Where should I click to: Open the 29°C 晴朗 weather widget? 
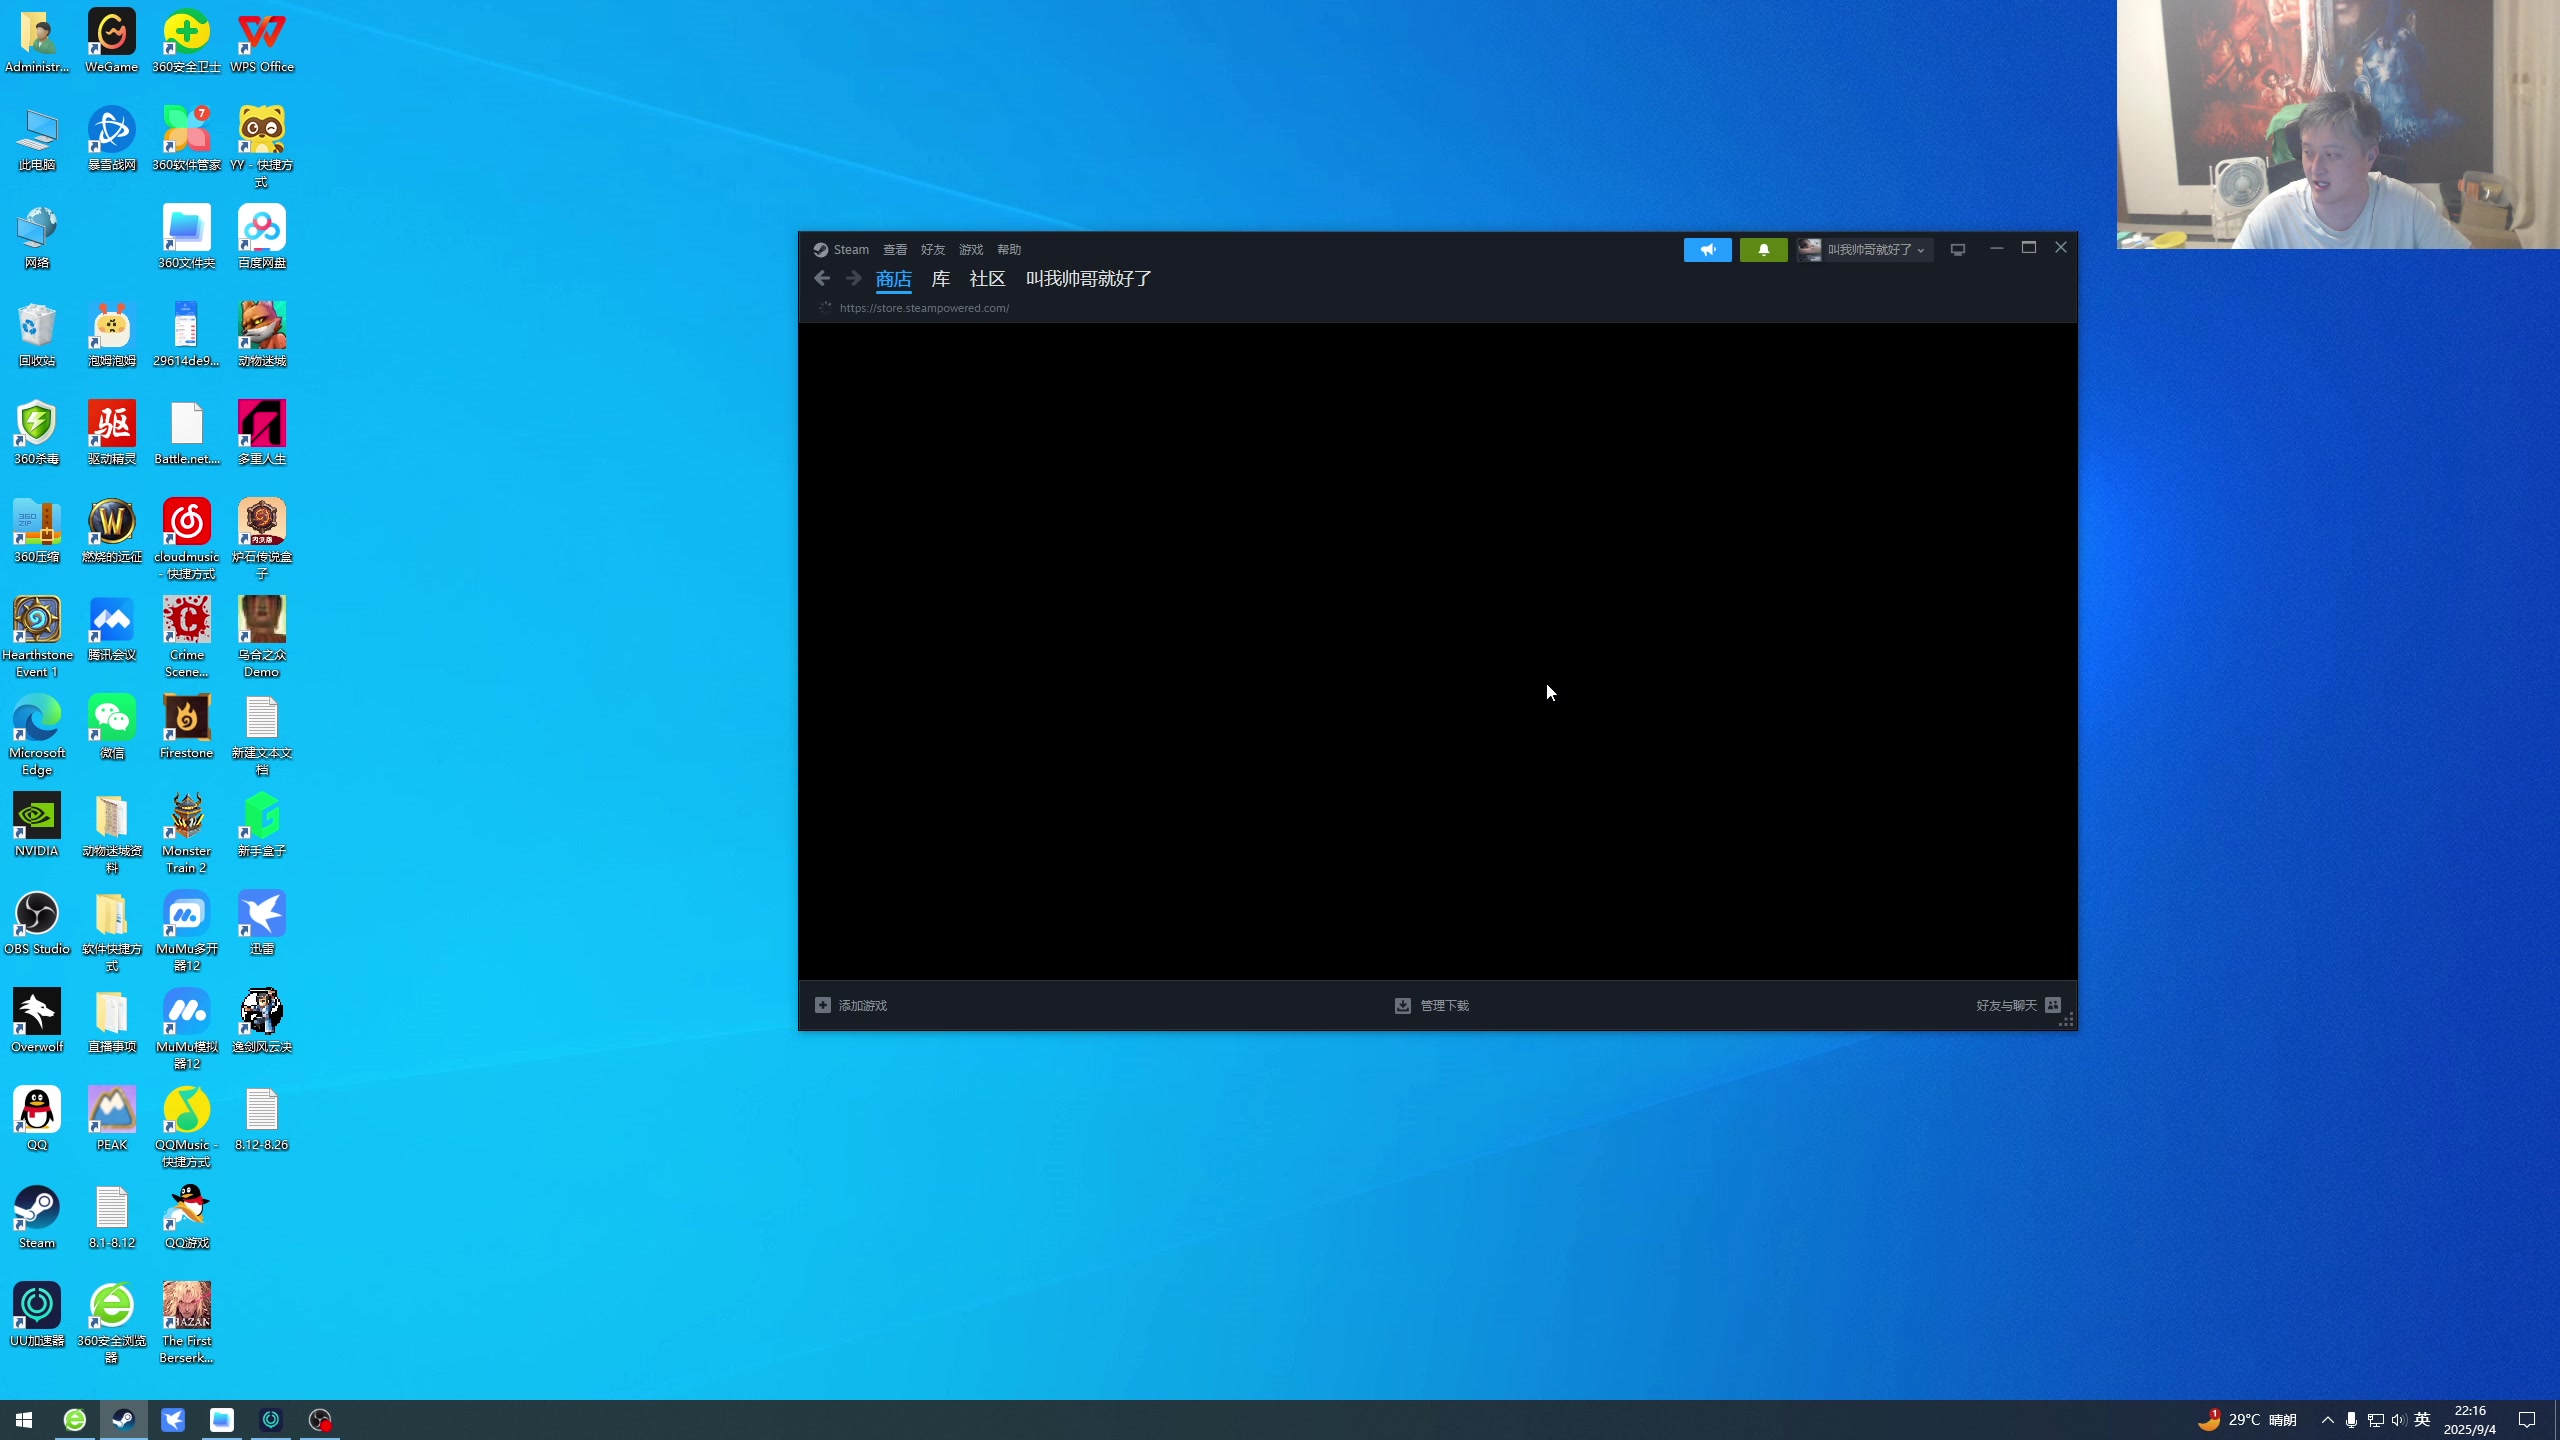(x=2247, y=1420)
